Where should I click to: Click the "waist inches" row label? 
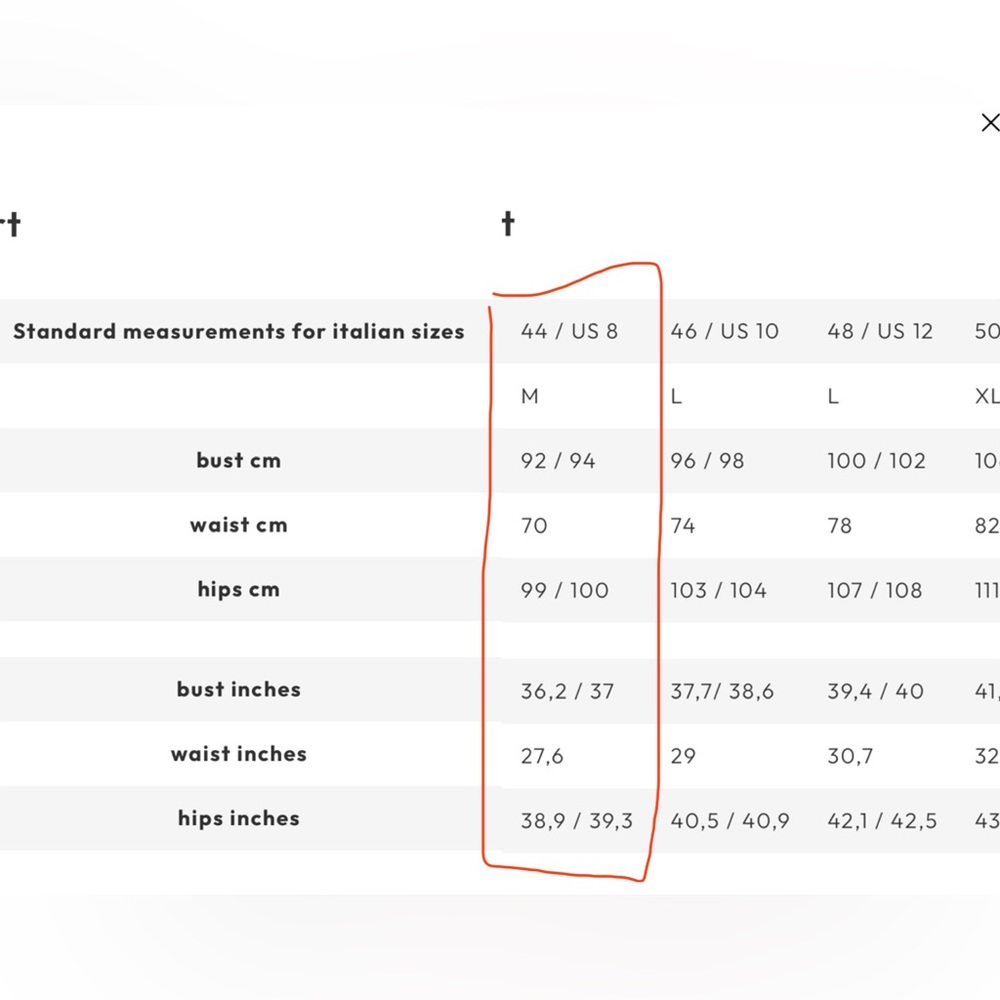click(239, 754)
